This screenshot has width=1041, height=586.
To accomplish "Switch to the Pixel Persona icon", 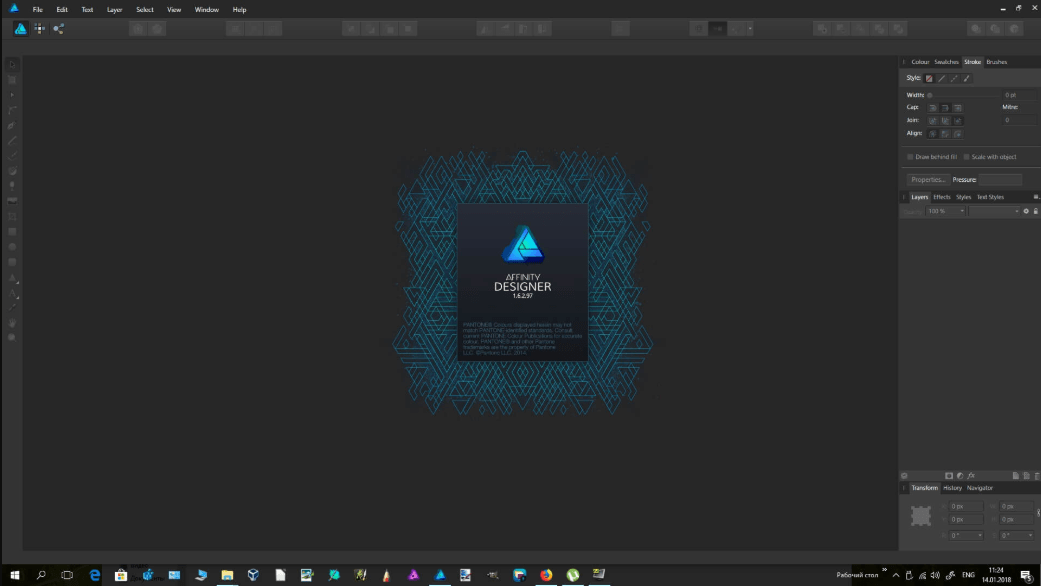I will click(x=40, y=29).
